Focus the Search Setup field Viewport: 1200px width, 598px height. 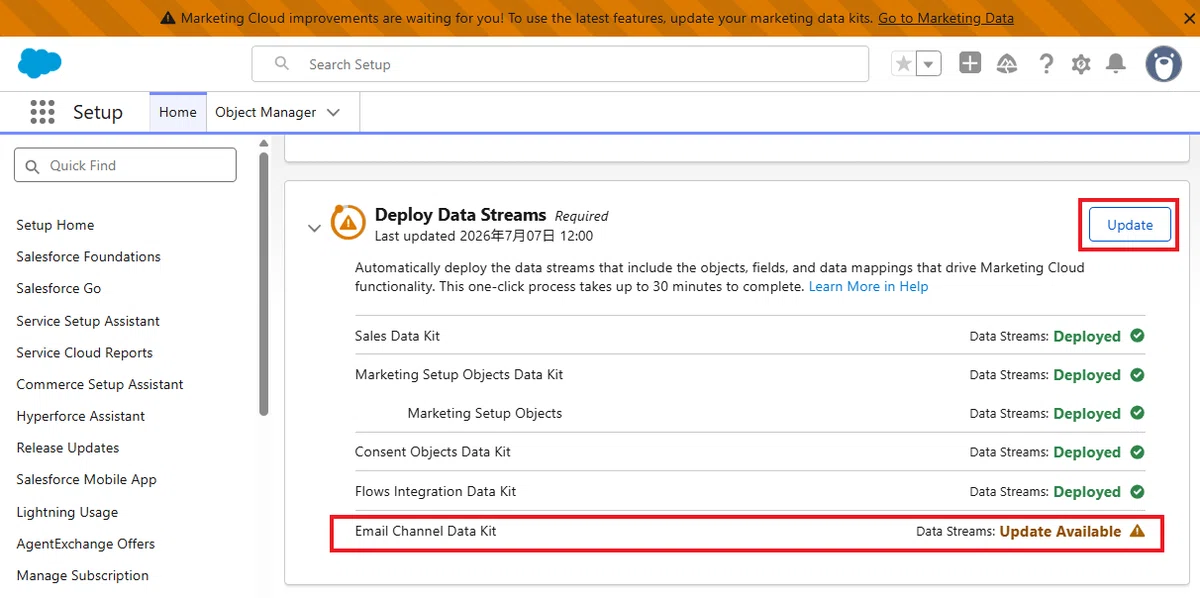point(560,64)
